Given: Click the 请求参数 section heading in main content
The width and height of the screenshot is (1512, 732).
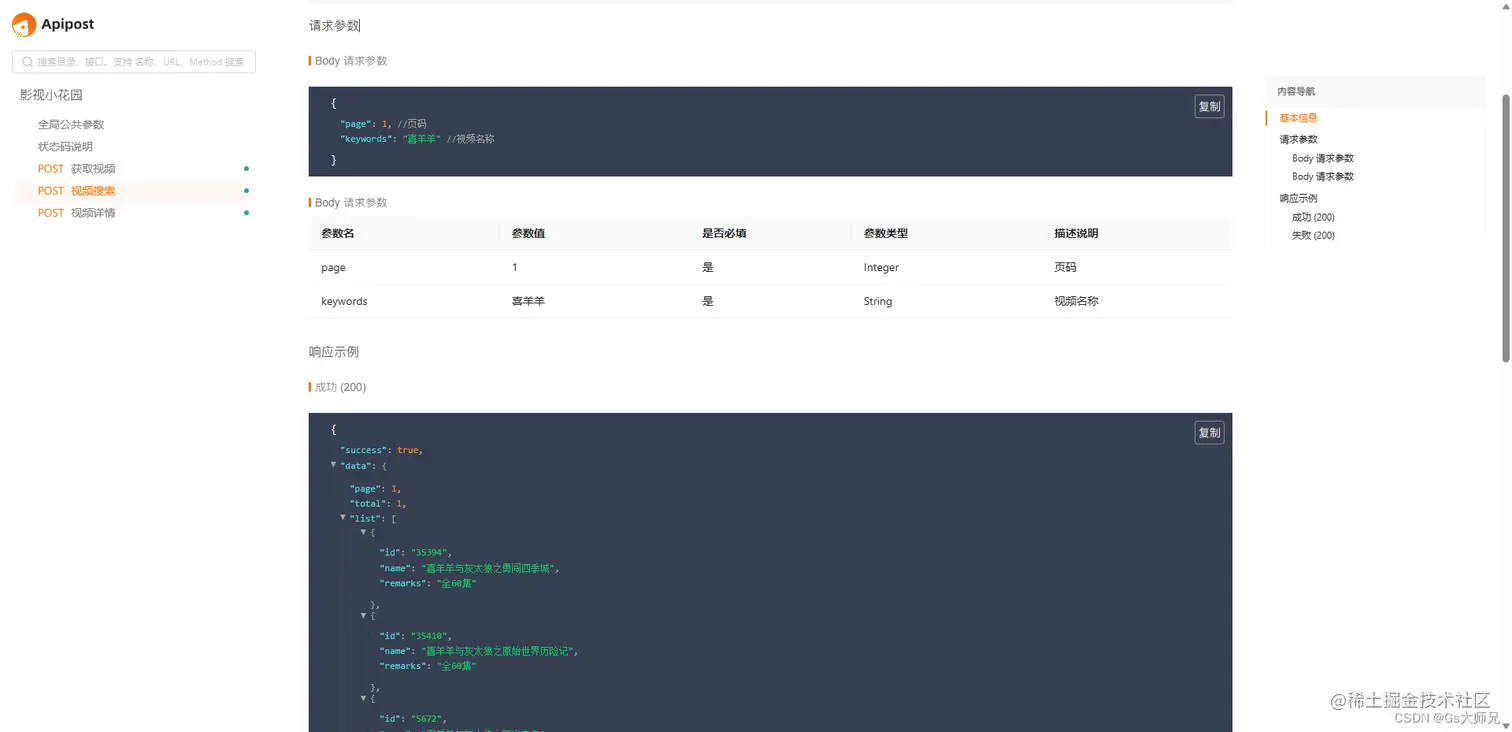Looking at the screenshot, I should pos(334,26).
